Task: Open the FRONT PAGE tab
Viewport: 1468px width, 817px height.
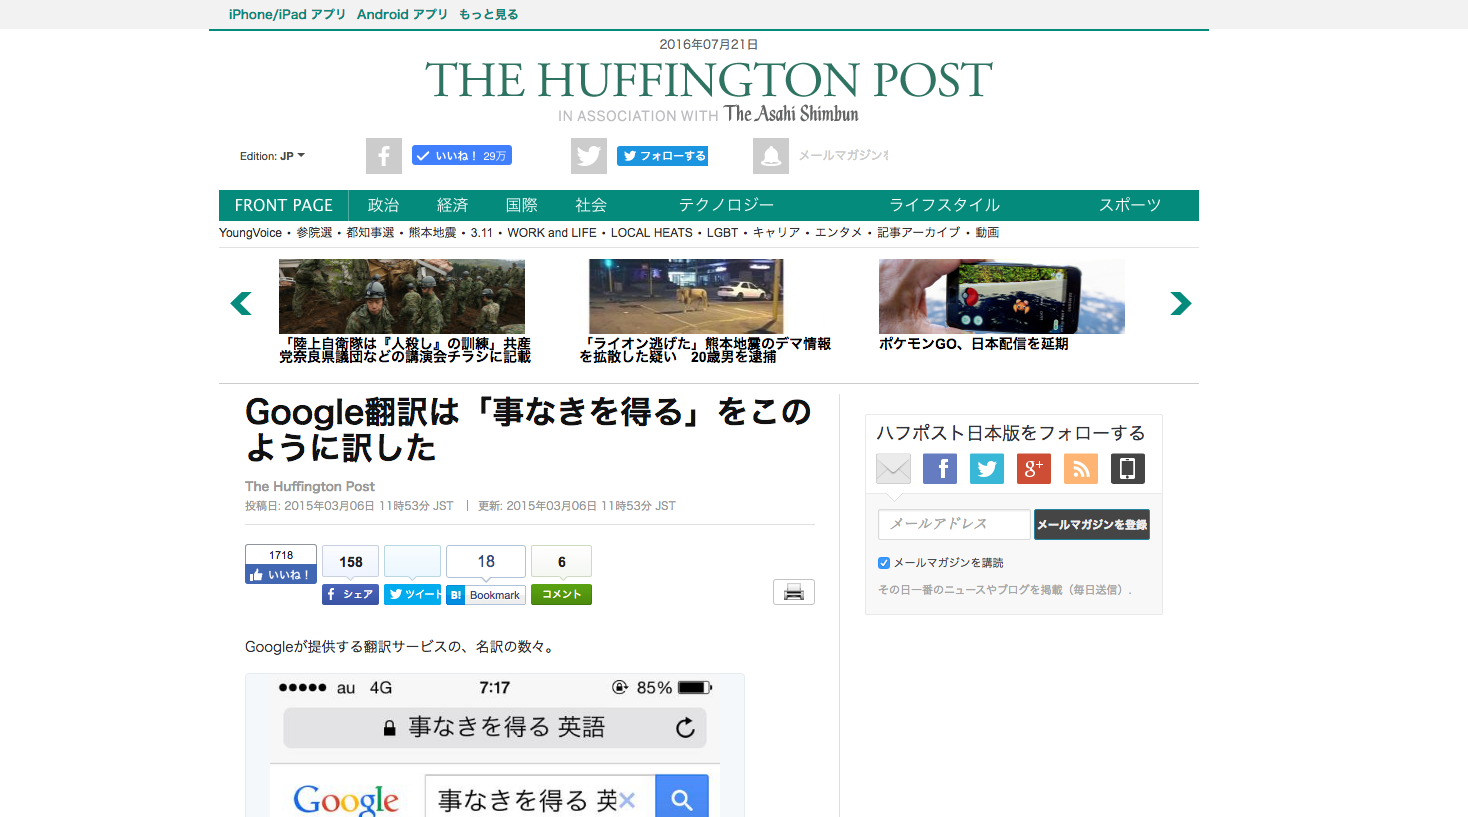Action: pos(284,205)
